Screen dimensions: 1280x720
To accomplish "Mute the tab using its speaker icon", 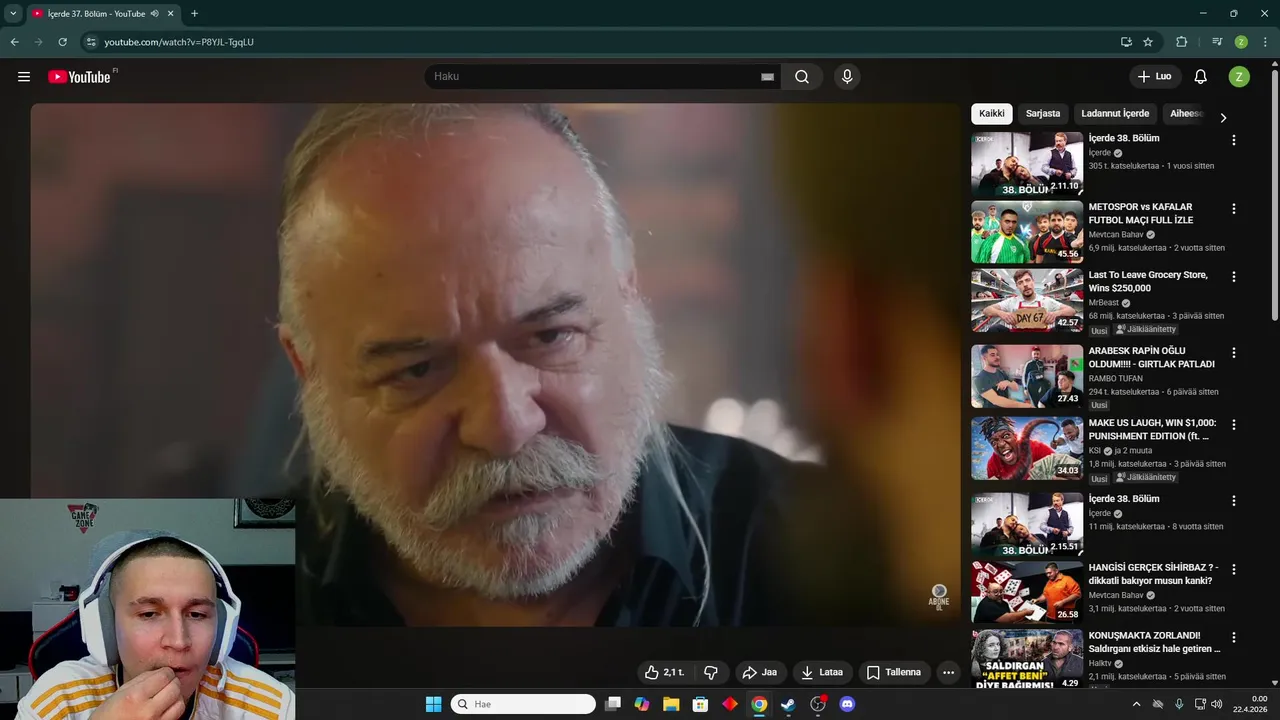I will pyautogui.click(x=155, y=14).
